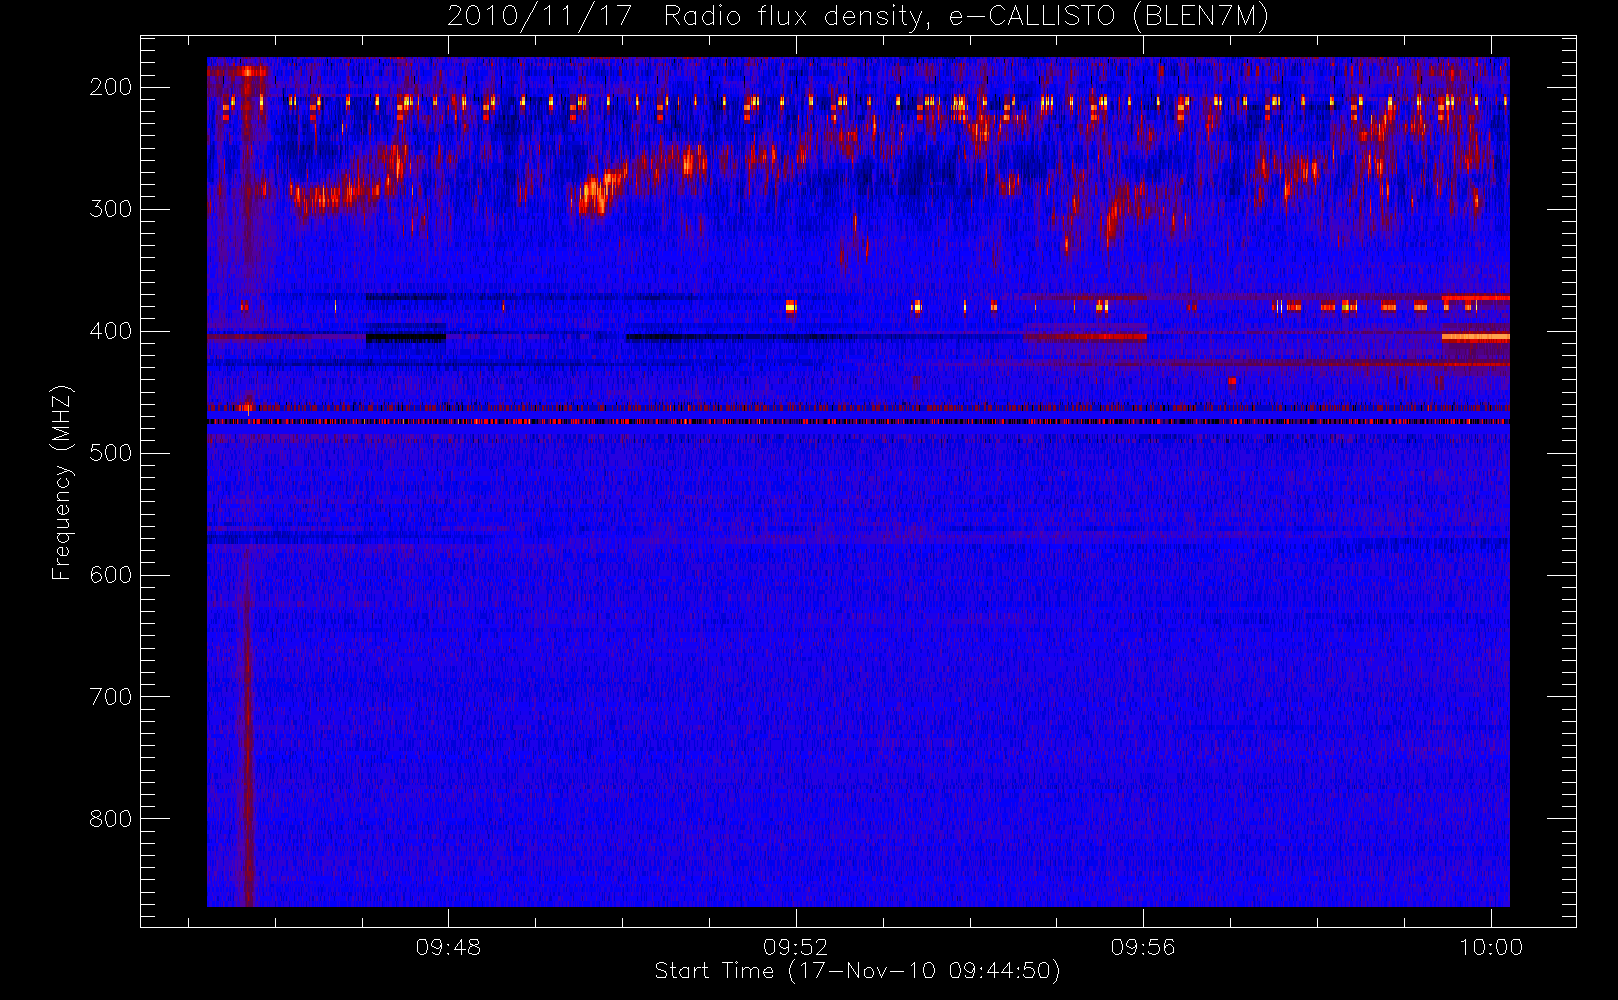
Task: Click the 200 frequency tick label
Action: pos(111,87)
